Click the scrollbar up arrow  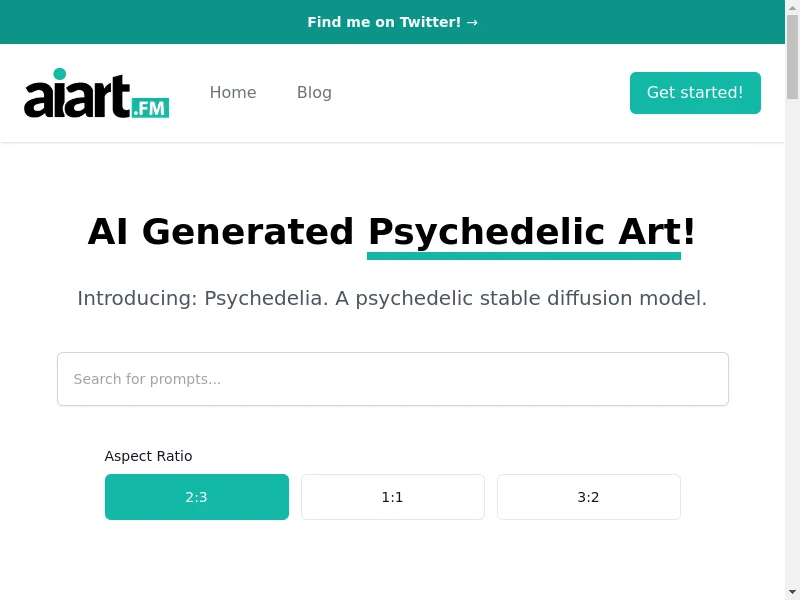[792, 8]
